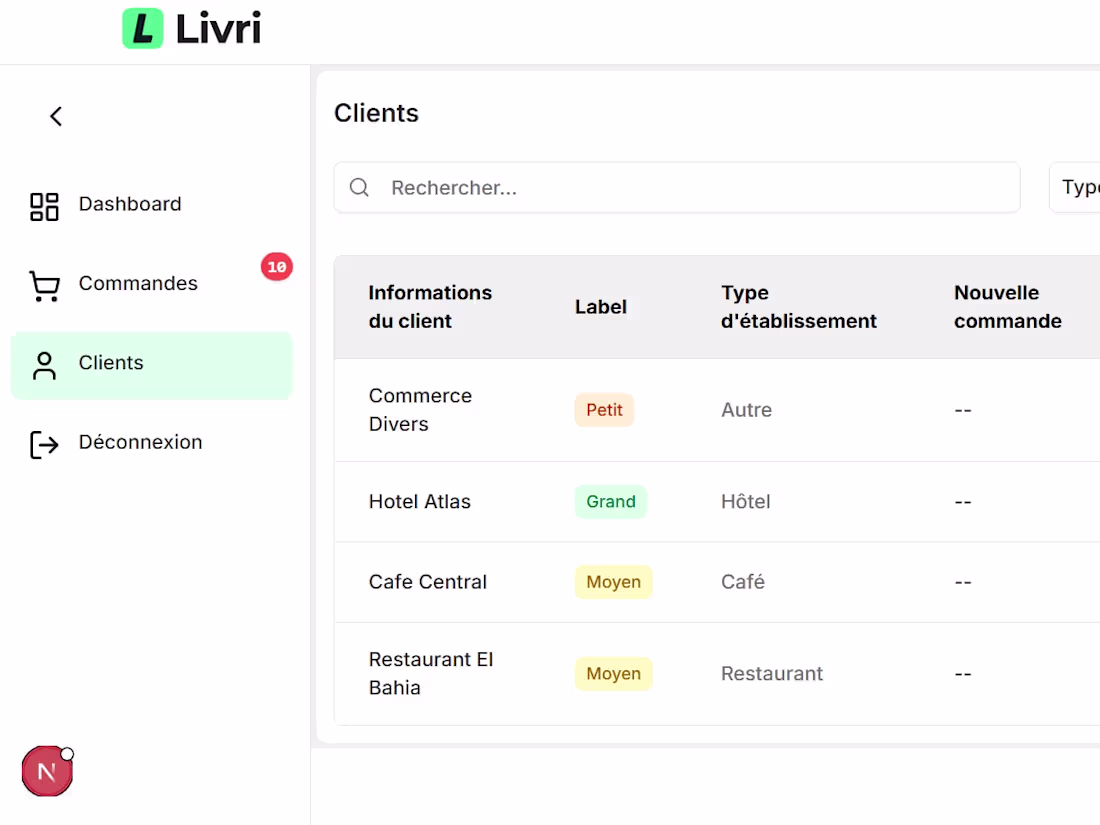Click the Café establishment type cell
This screenshot has width=1100, height=825.
(x=742, y=582)
